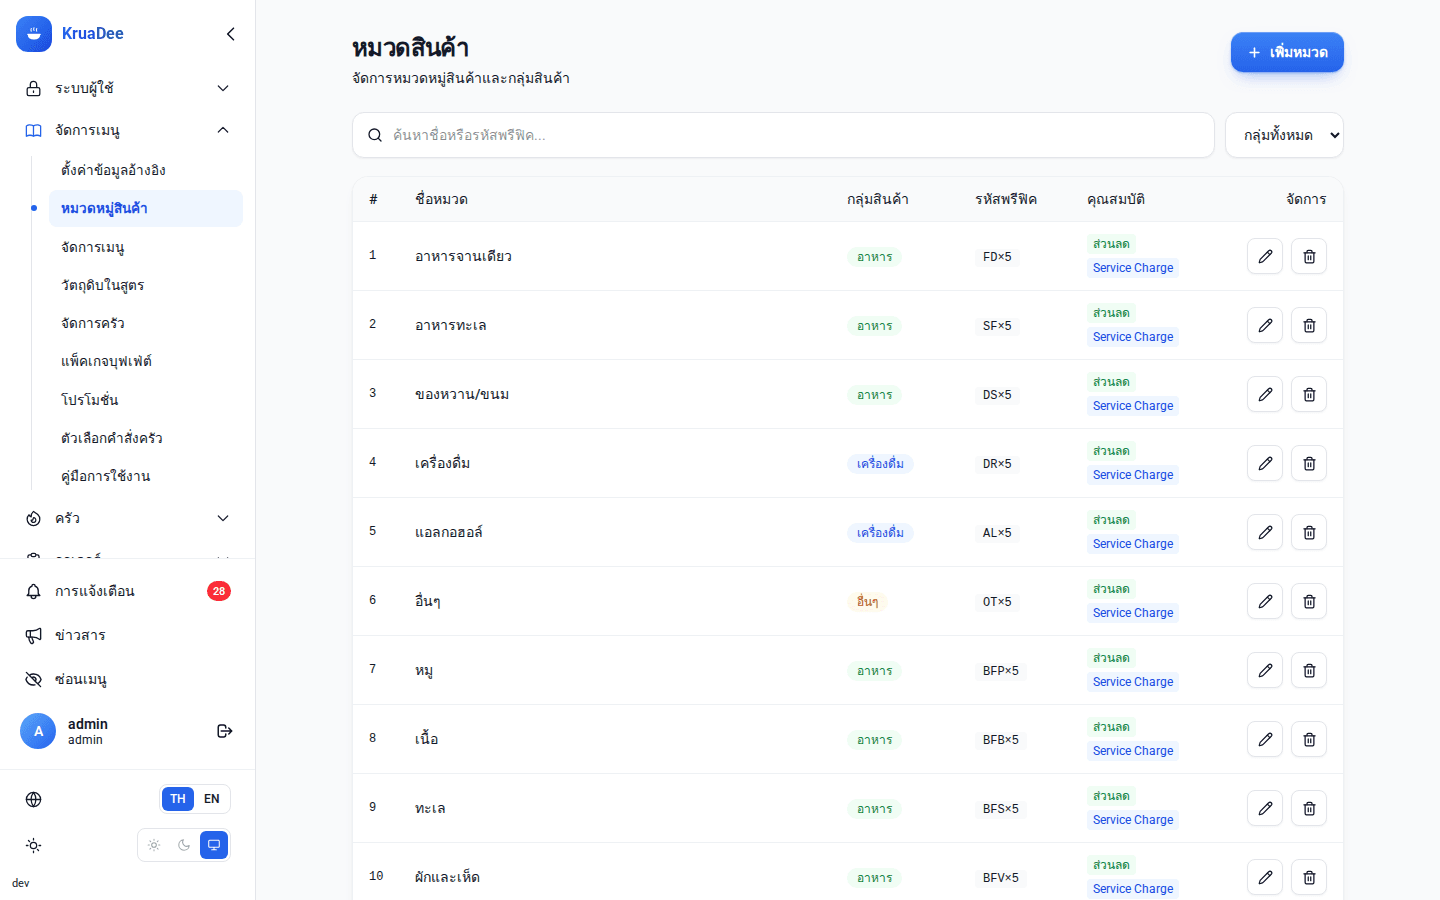Open วัตถุดิบในสูตร submenu item
Viewport: 1440px width, 900px height.
pyautogui.click(x=146, y=285)
